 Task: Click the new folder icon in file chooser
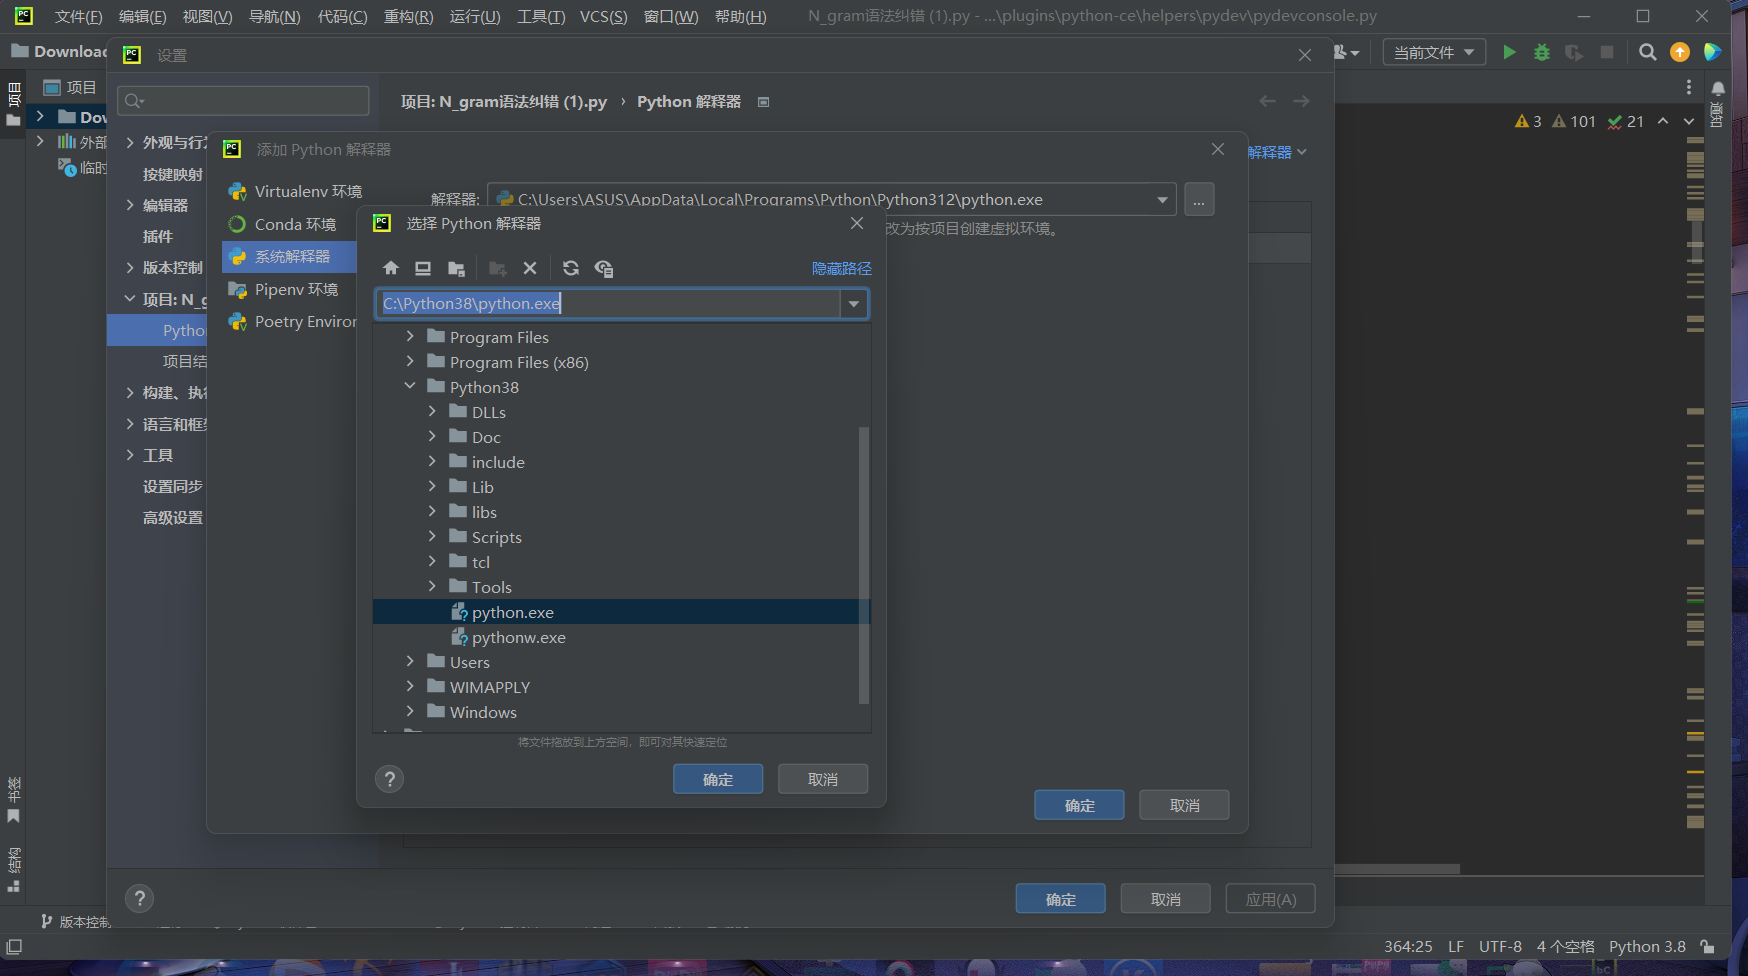(x=497, y=268)
